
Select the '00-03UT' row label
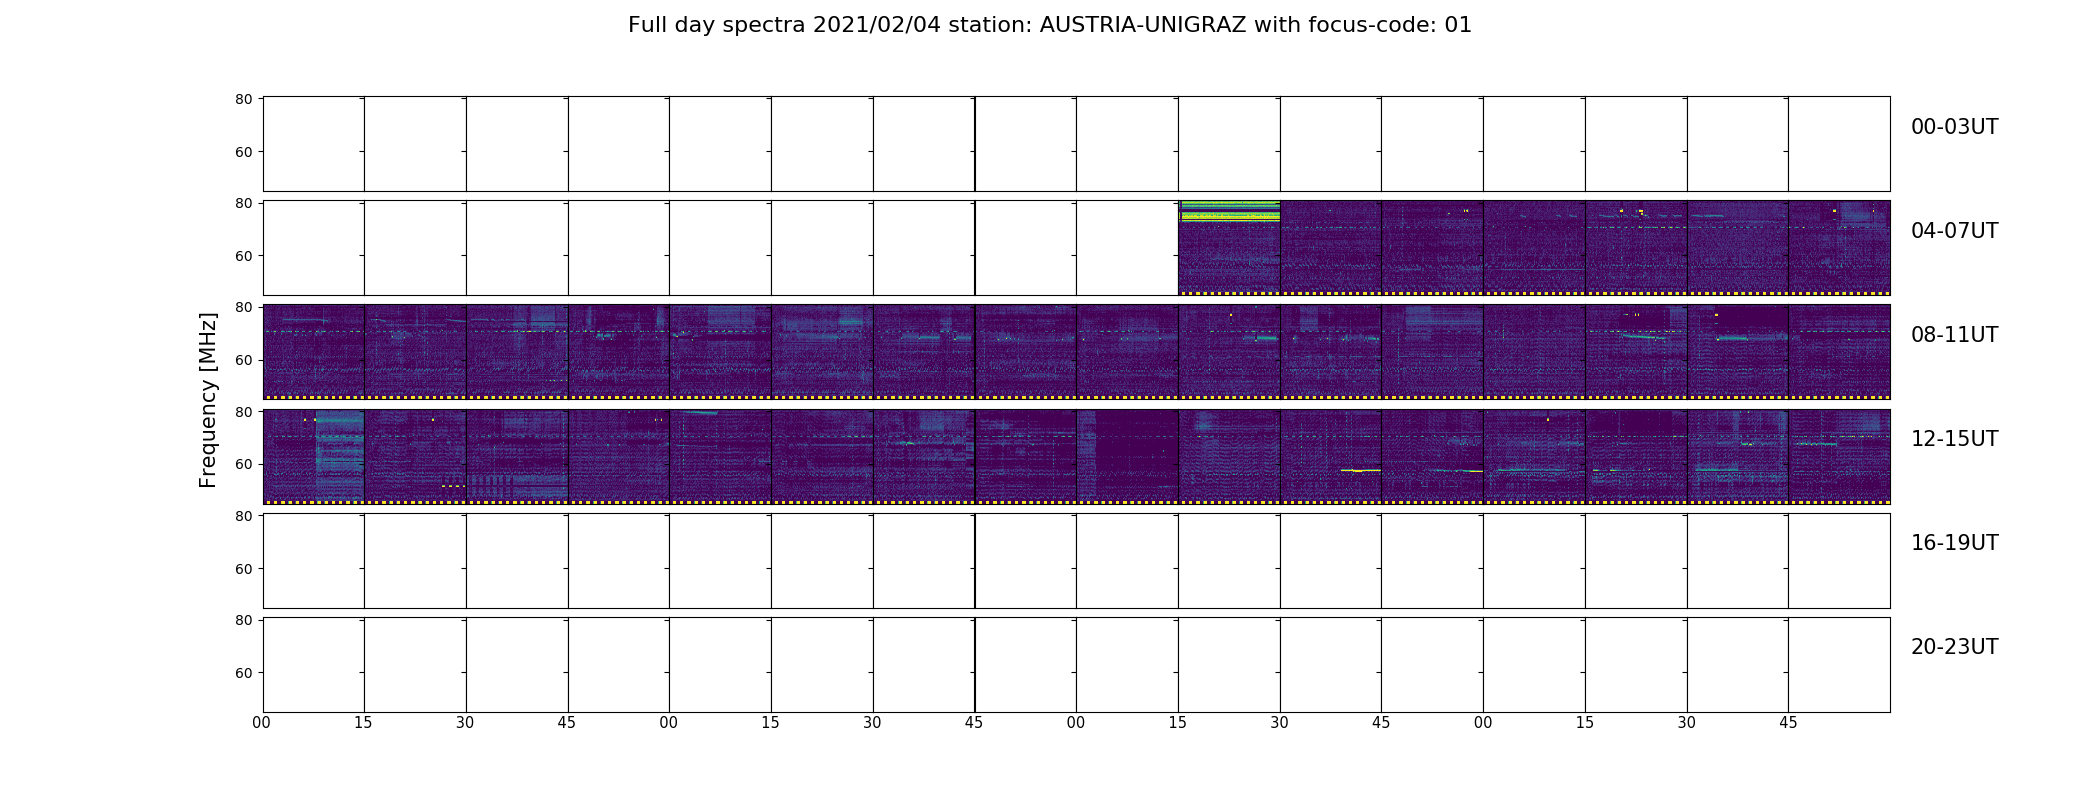(x=1954, y=127)
